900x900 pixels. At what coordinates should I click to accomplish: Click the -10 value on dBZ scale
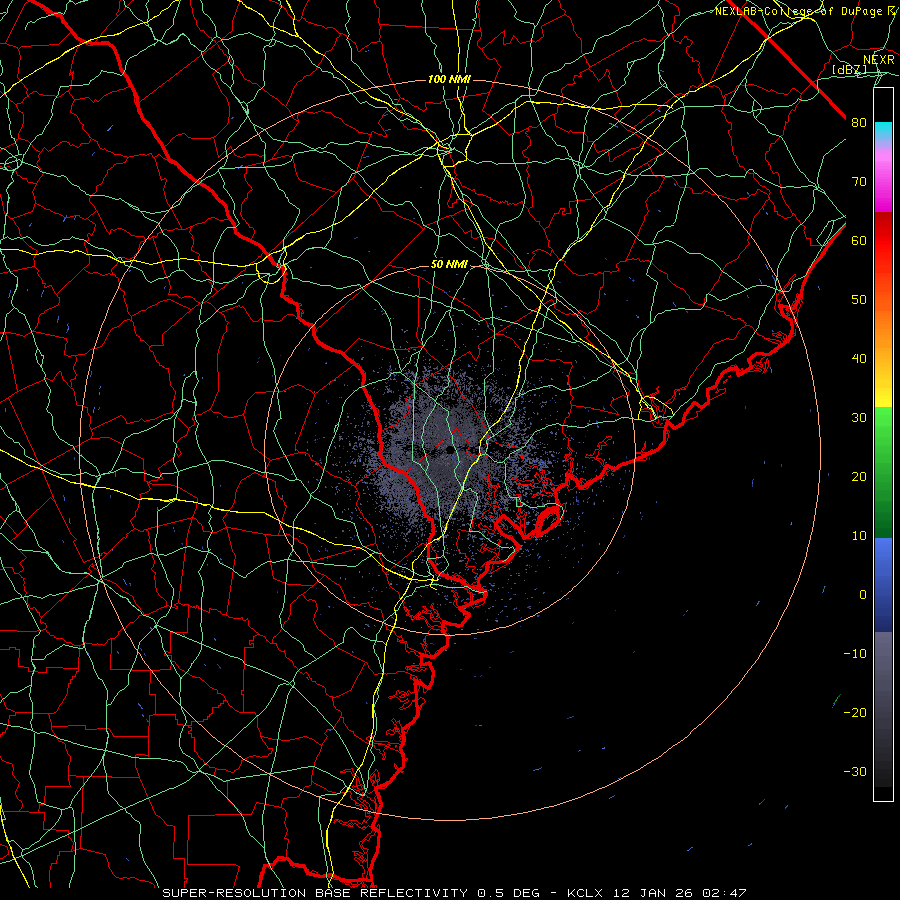[x=855, y=654]
